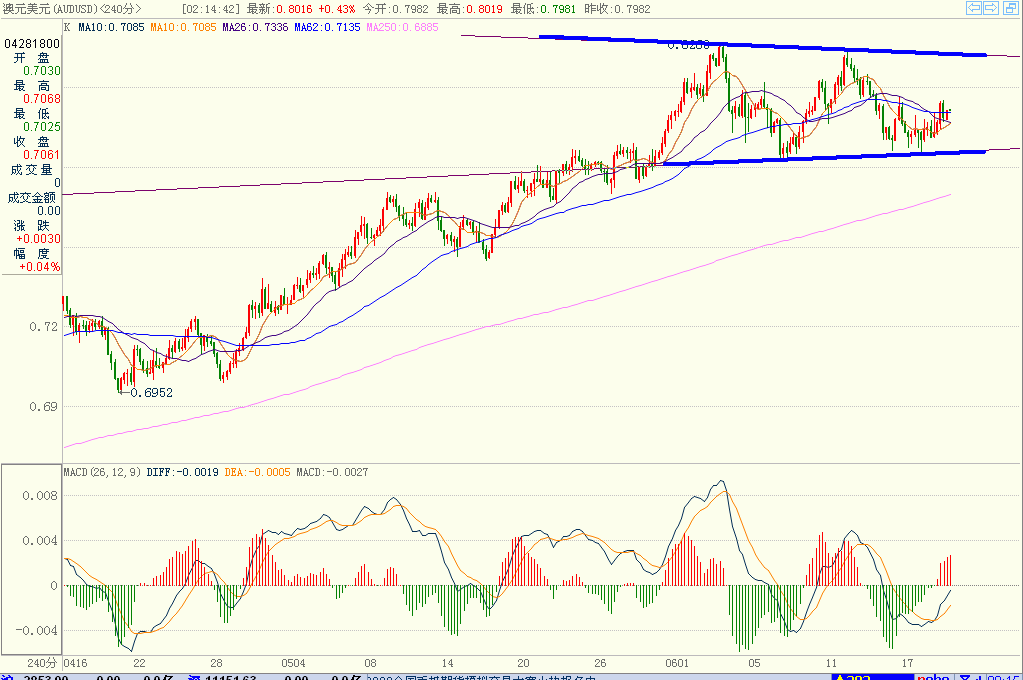The image size is (1023, 680).
Task: Click the 涨跌 value +0.0030
Action: [38, 239]
